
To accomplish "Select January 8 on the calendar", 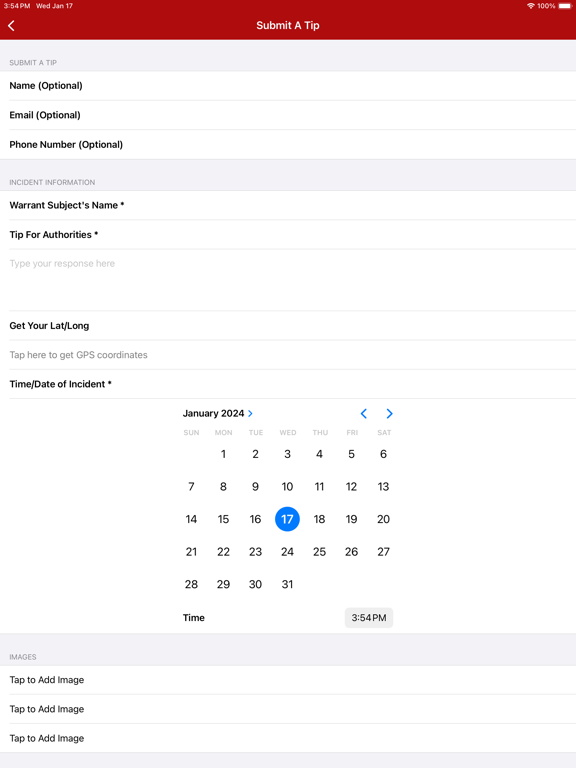I will [223, 486].
